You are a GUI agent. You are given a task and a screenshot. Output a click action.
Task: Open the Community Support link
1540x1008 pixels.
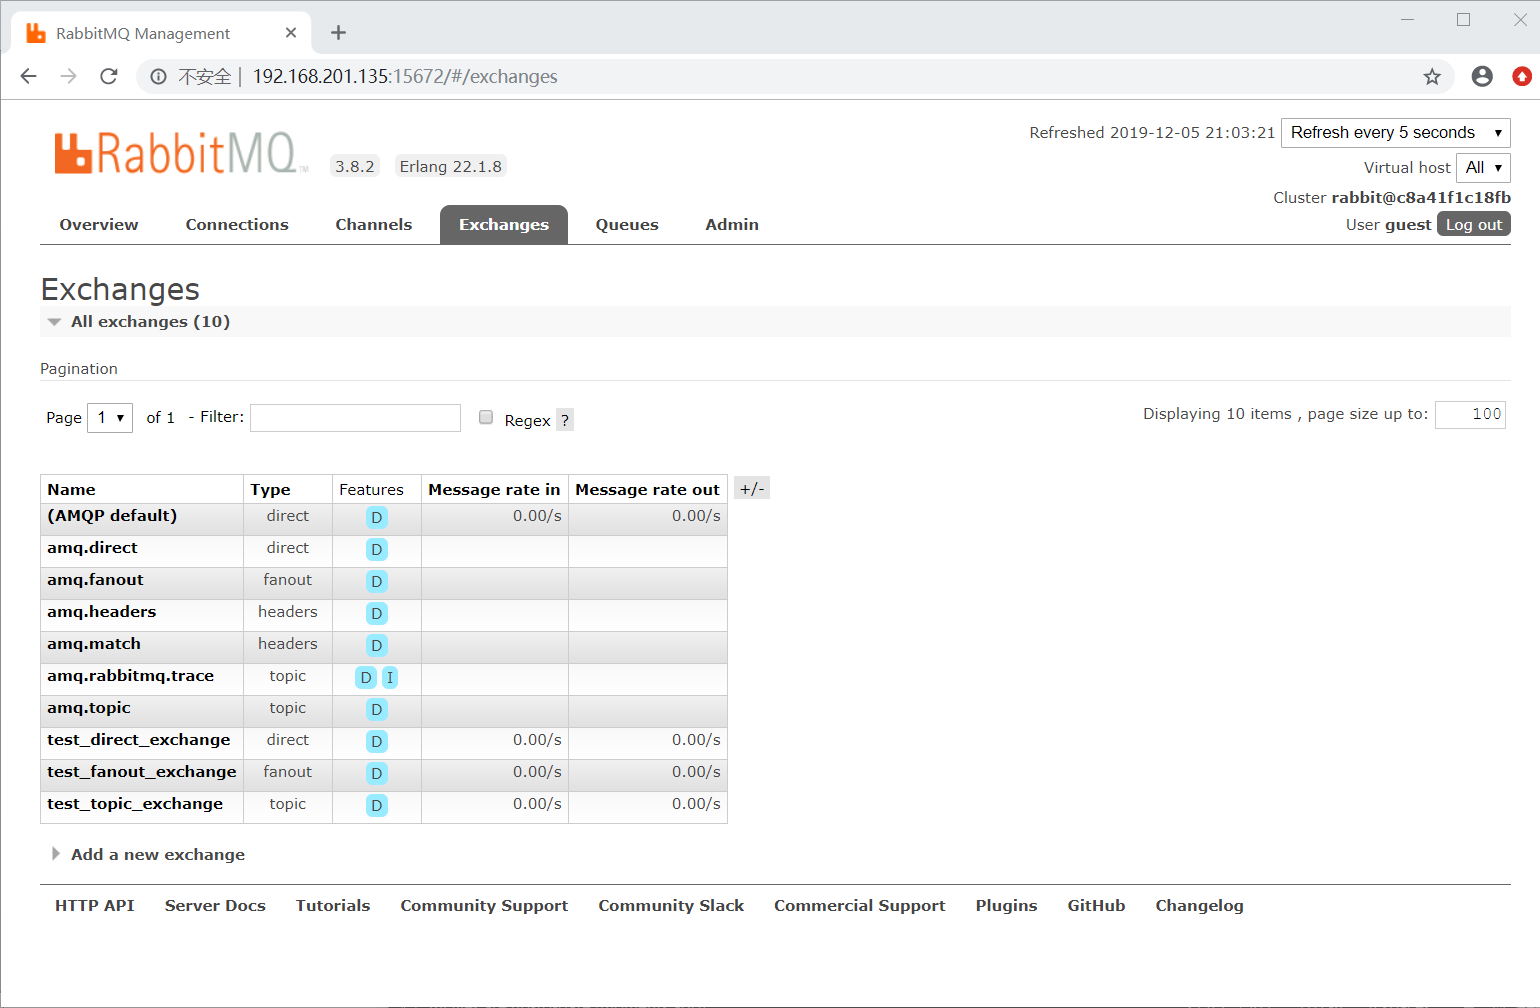tap(484, 905)
